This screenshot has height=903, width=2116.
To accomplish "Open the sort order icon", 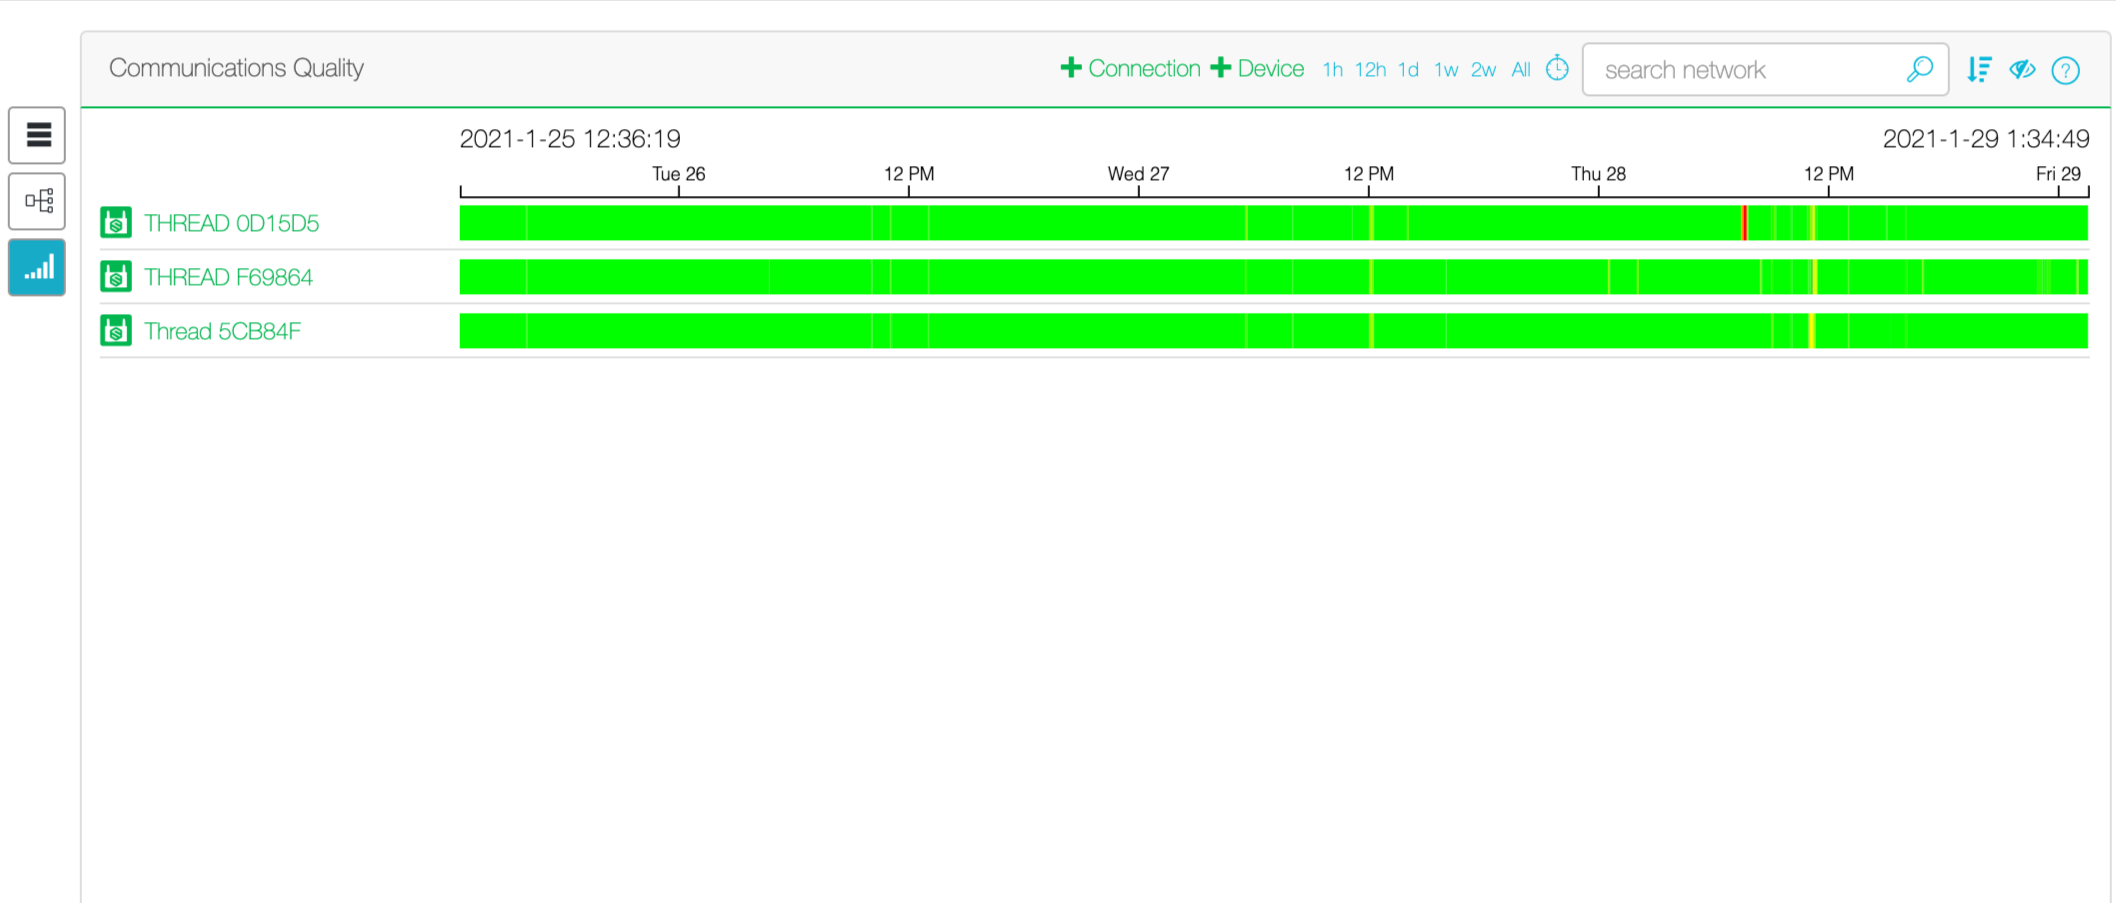I will tap(1979, 69).
